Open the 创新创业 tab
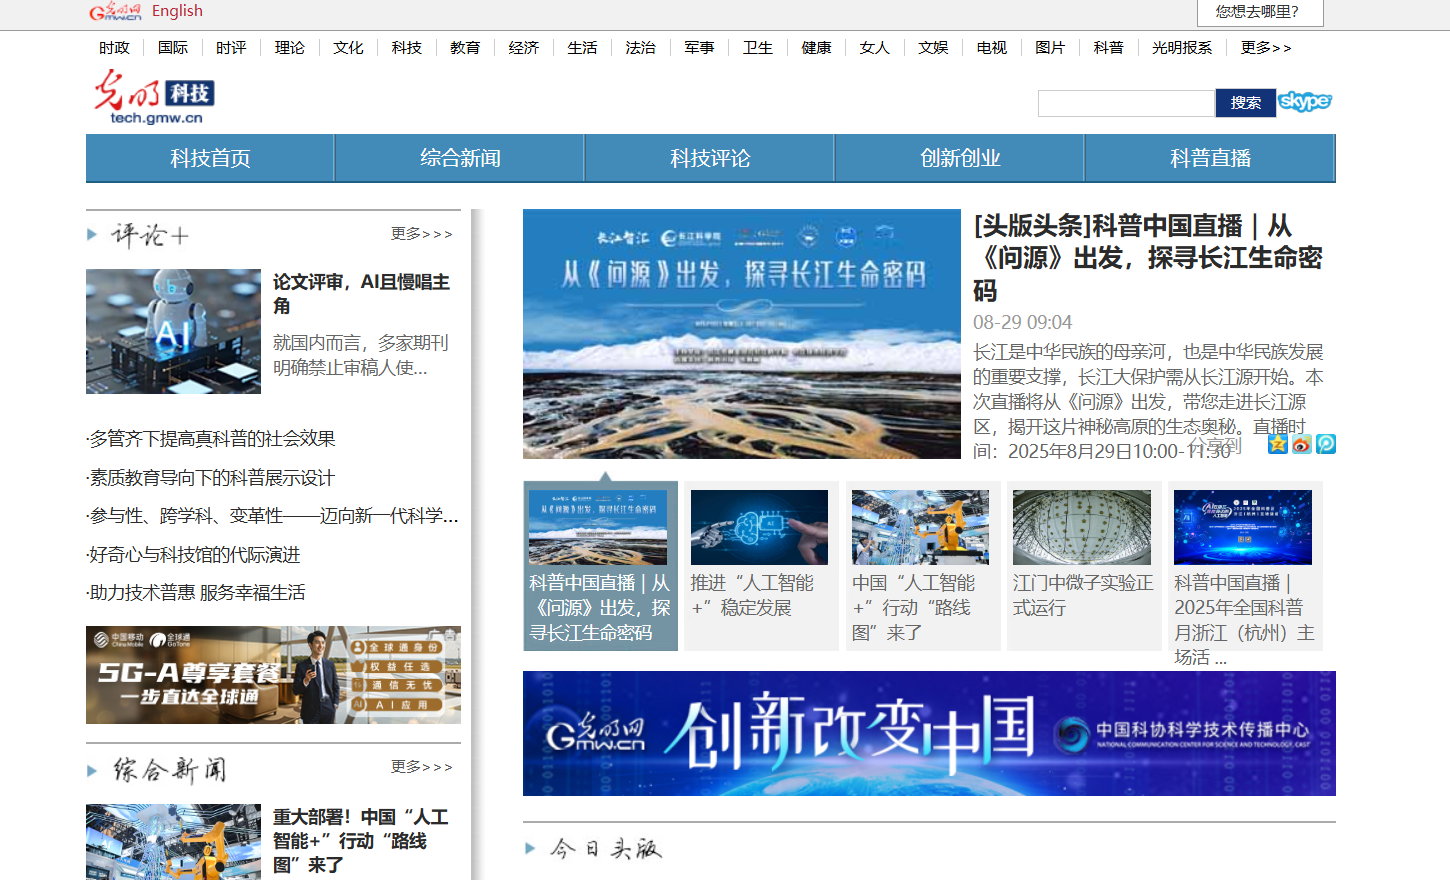The height and width of the screenshot is (880, 1450). 960,158
